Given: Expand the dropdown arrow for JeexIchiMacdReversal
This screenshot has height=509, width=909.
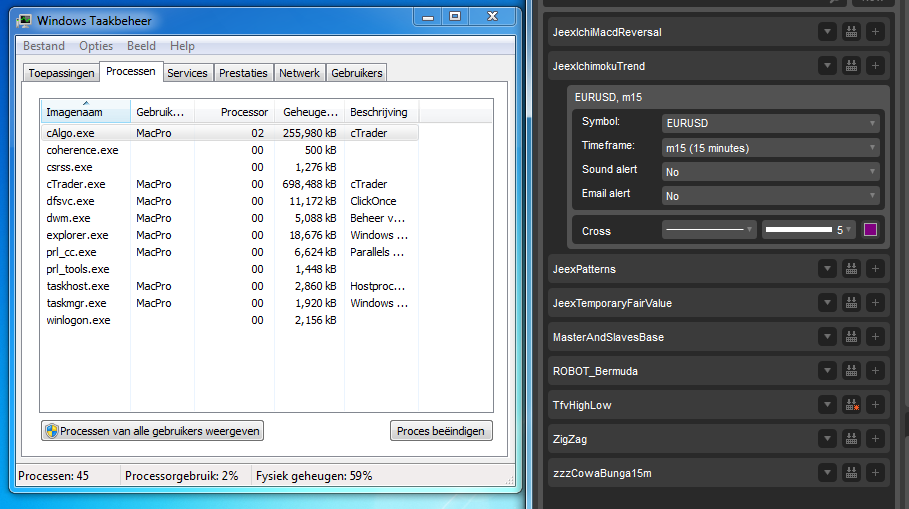Looking at the screenshot, I should click(827, 32).
